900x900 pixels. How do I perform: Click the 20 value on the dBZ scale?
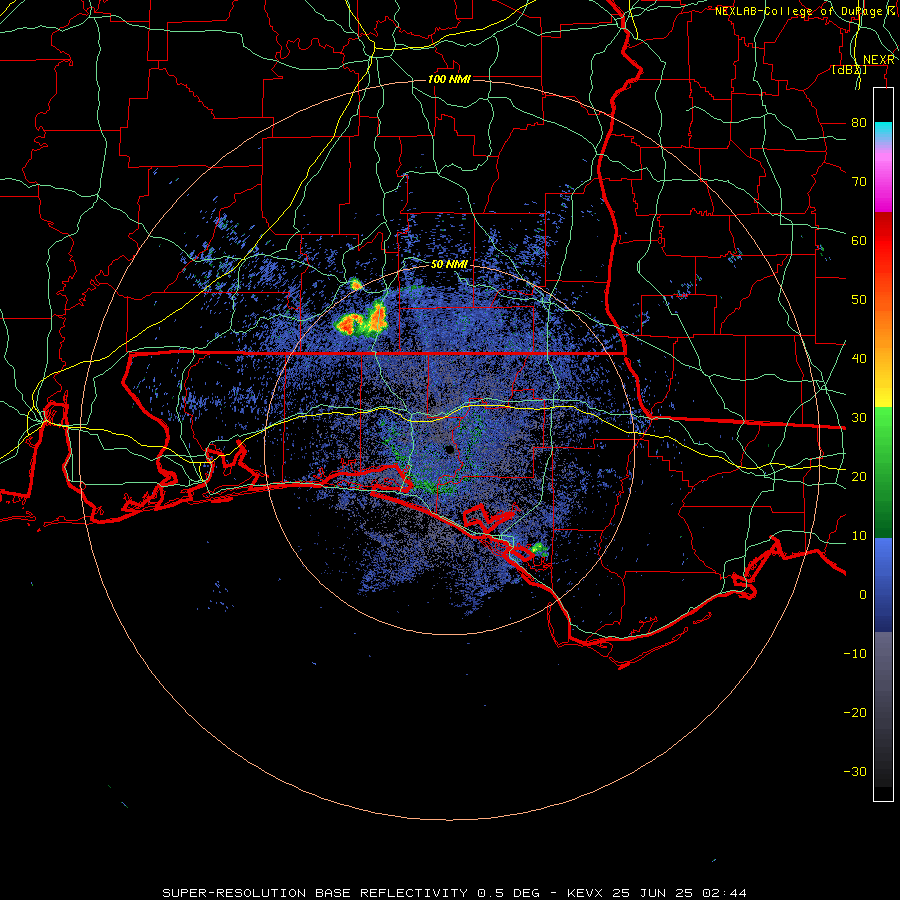(859, 476)
